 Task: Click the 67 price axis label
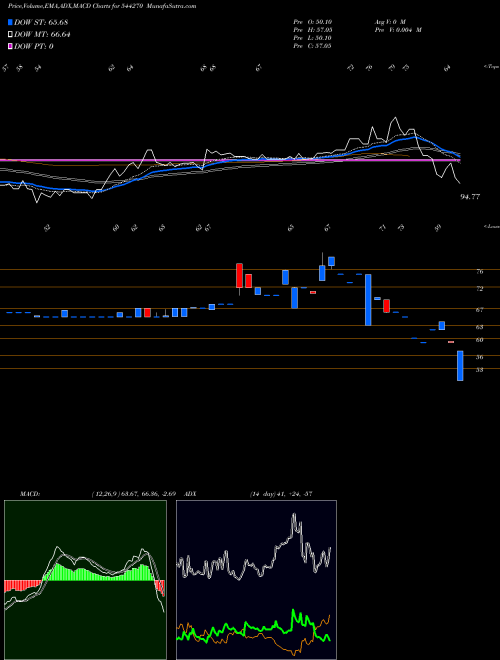(479, 310)
